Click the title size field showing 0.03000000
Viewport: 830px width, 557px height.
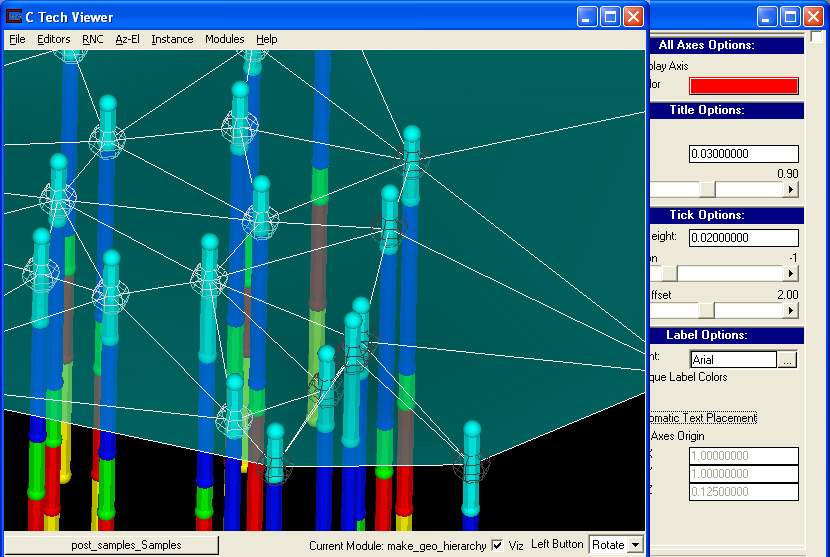tap(743, 154)
